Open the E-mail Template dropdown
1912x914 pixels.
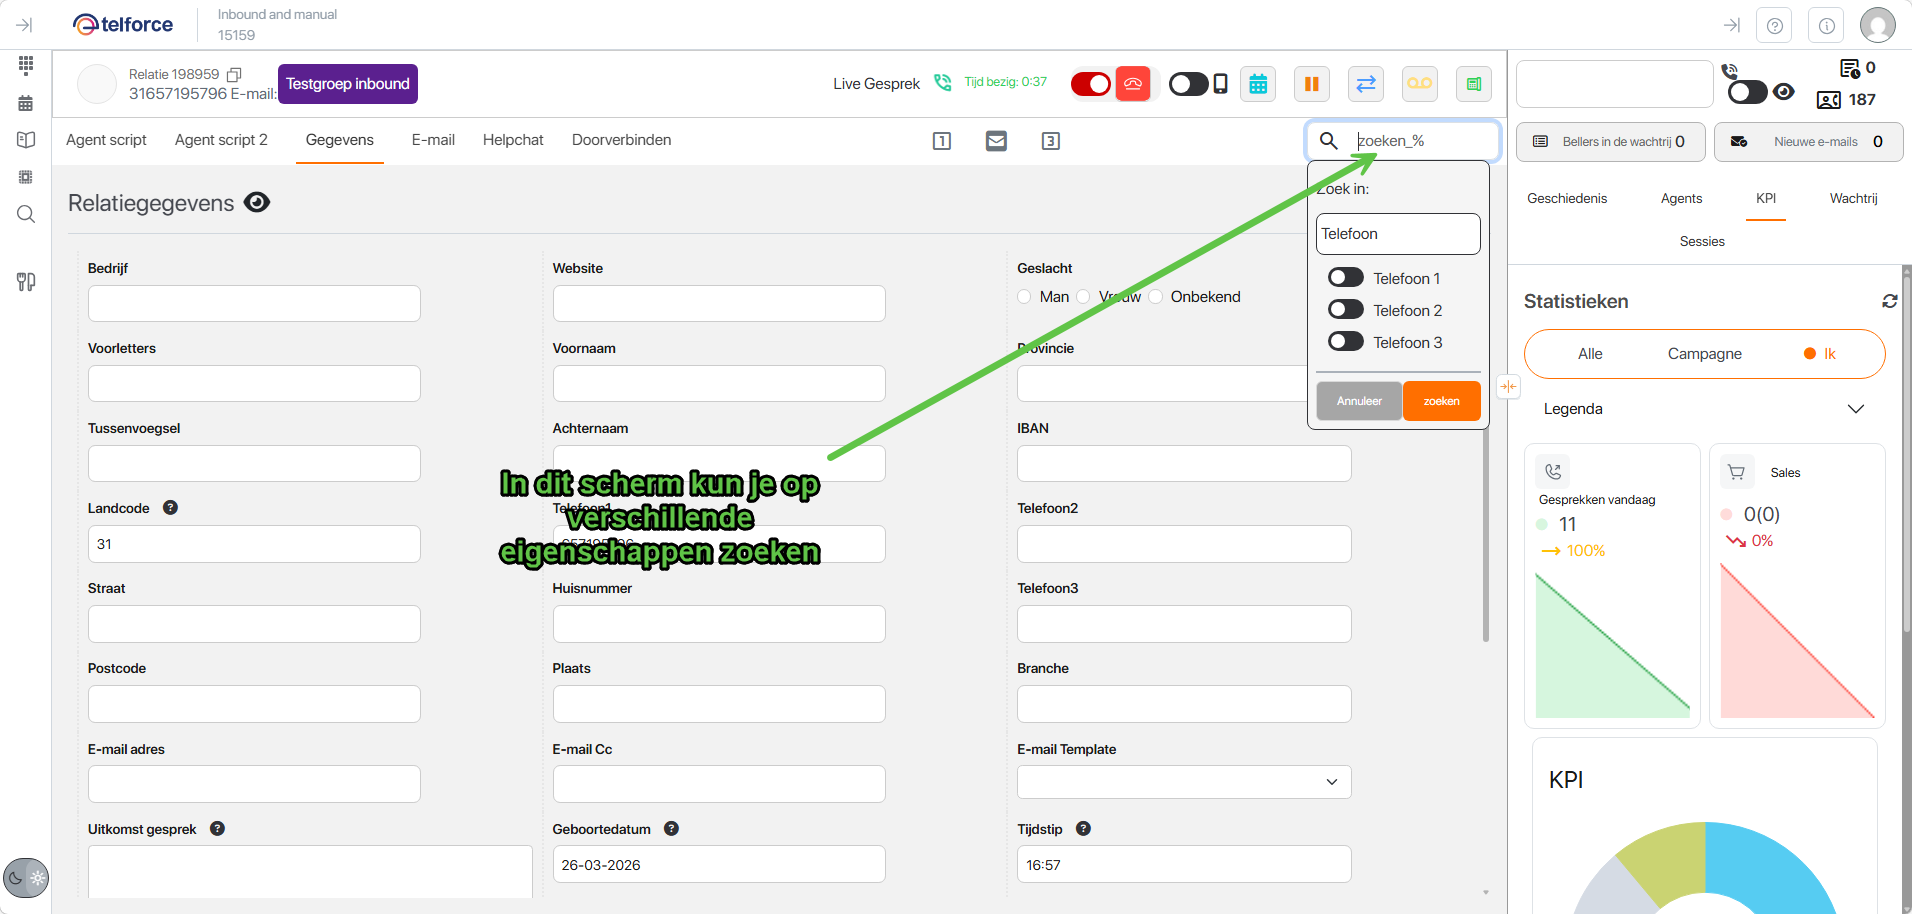(1183, 782)
